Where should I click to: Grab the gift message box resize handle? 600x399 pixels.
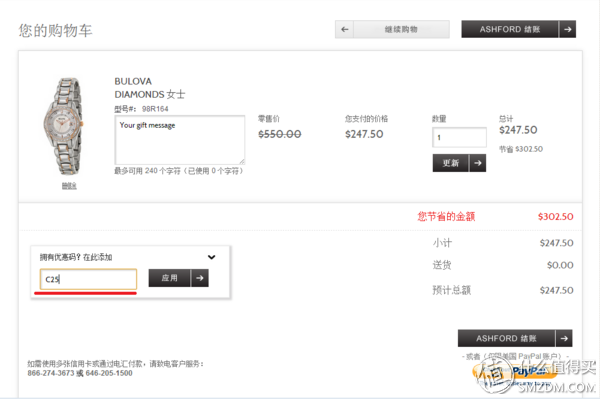[242, 161]
